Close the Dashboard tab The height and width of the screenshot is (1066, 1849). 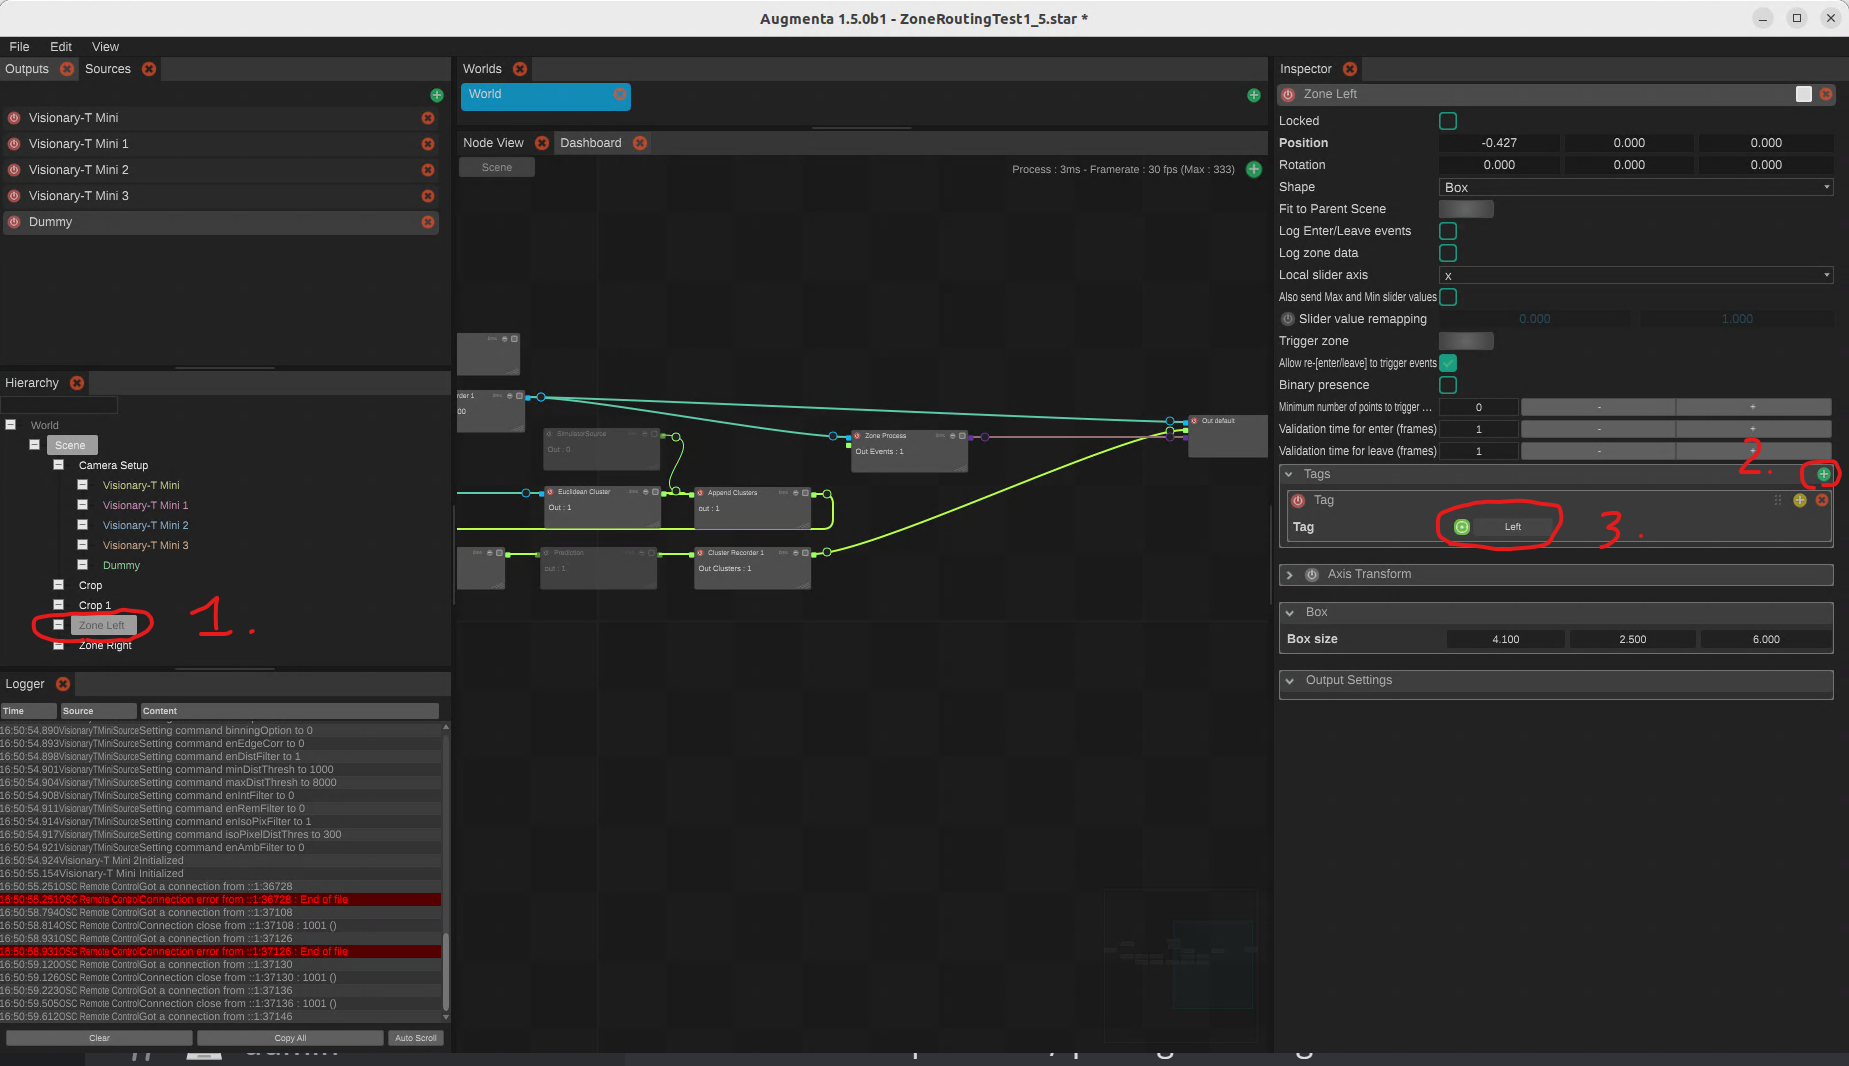click(x=640, y=143)
